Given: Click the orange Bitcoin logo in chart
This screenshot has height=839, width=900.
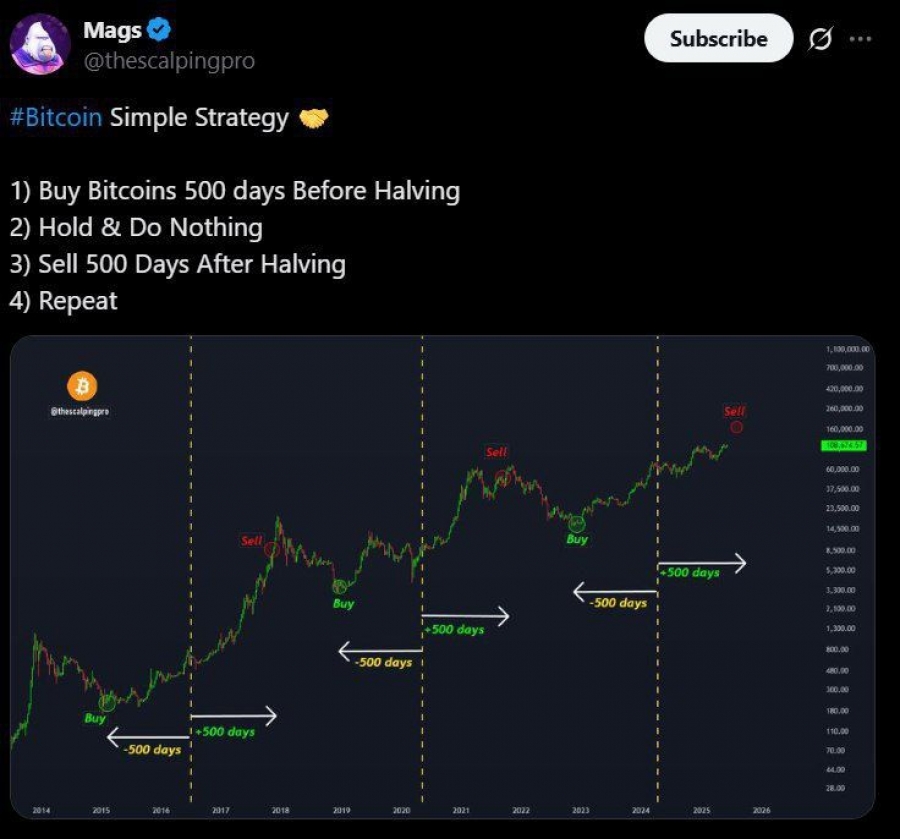Looking at the screenshot, I should (x=82, y=386).
